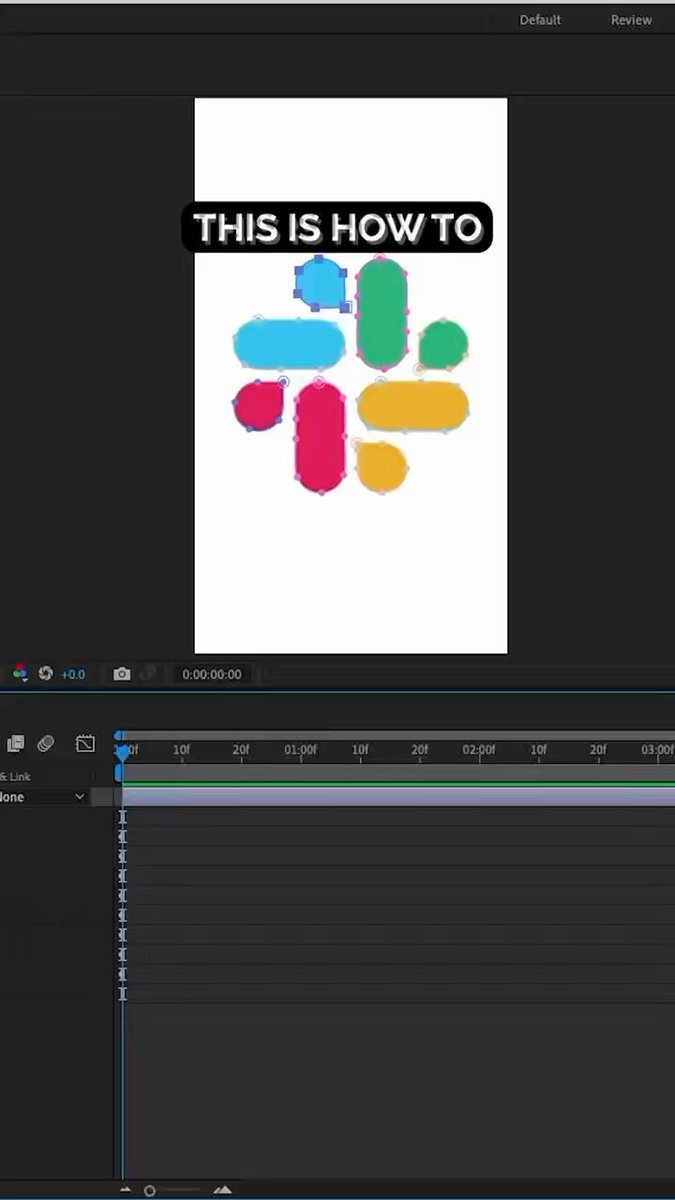Screen dimensions: 675x1200
Task: Zoom out timeline with small mountain icon
Action: point(126,1190)
